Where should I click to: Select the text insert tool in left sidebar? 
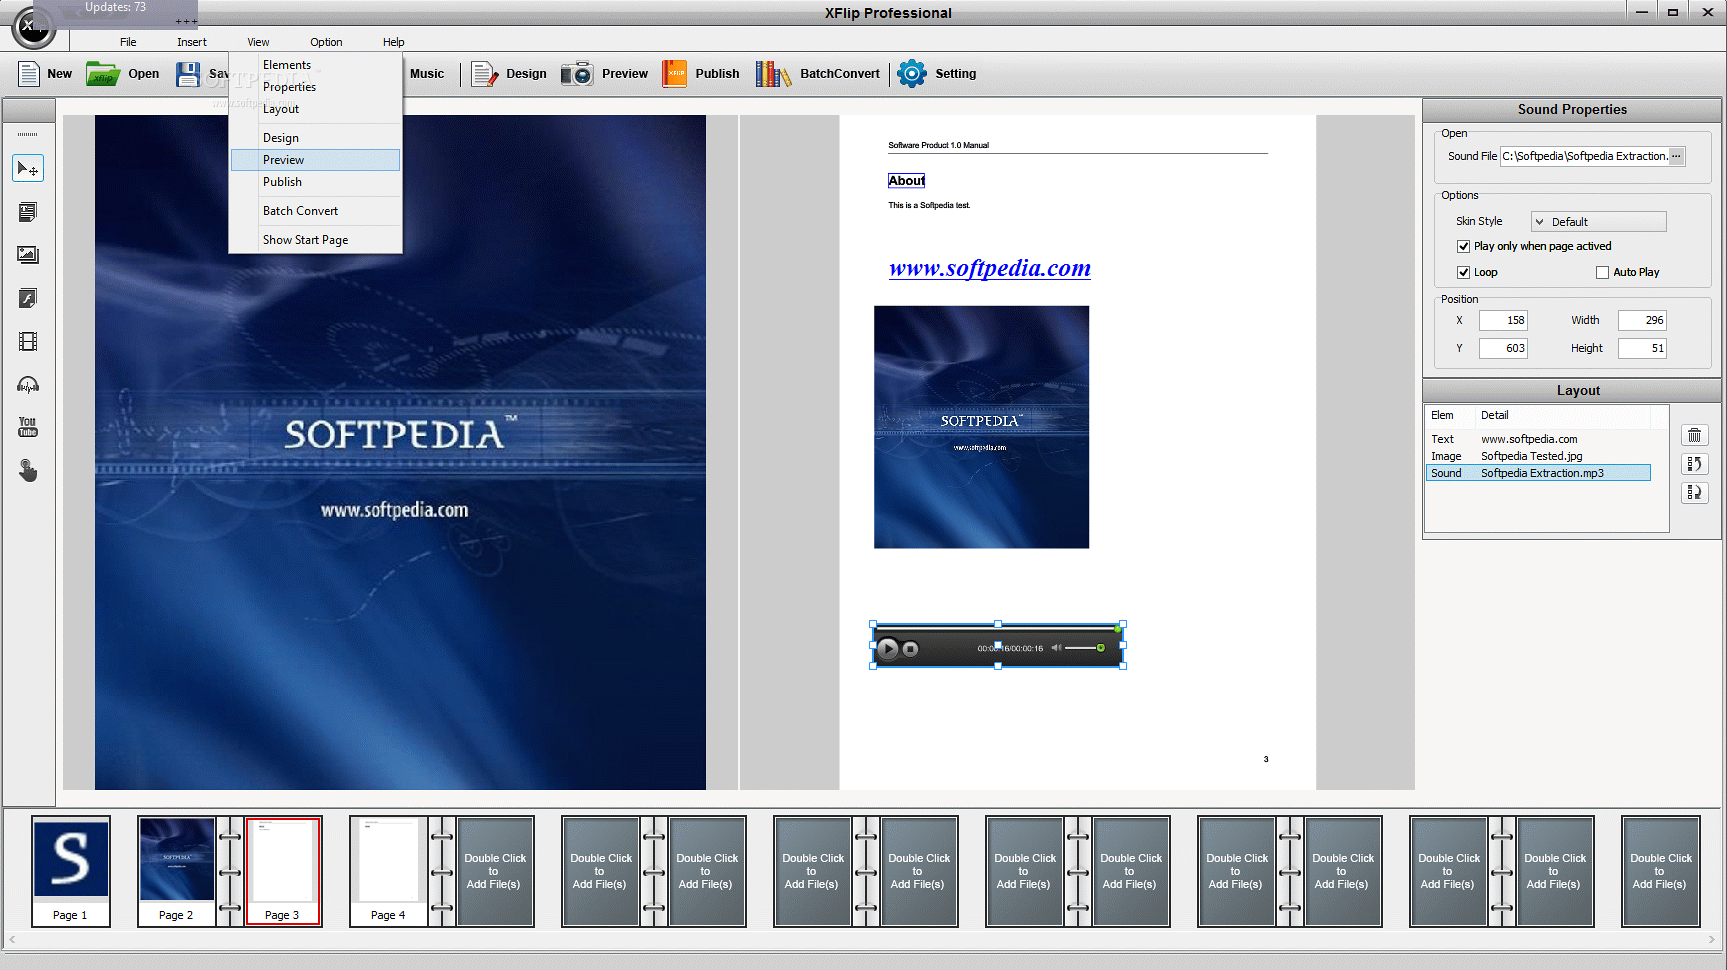[28, 212]
